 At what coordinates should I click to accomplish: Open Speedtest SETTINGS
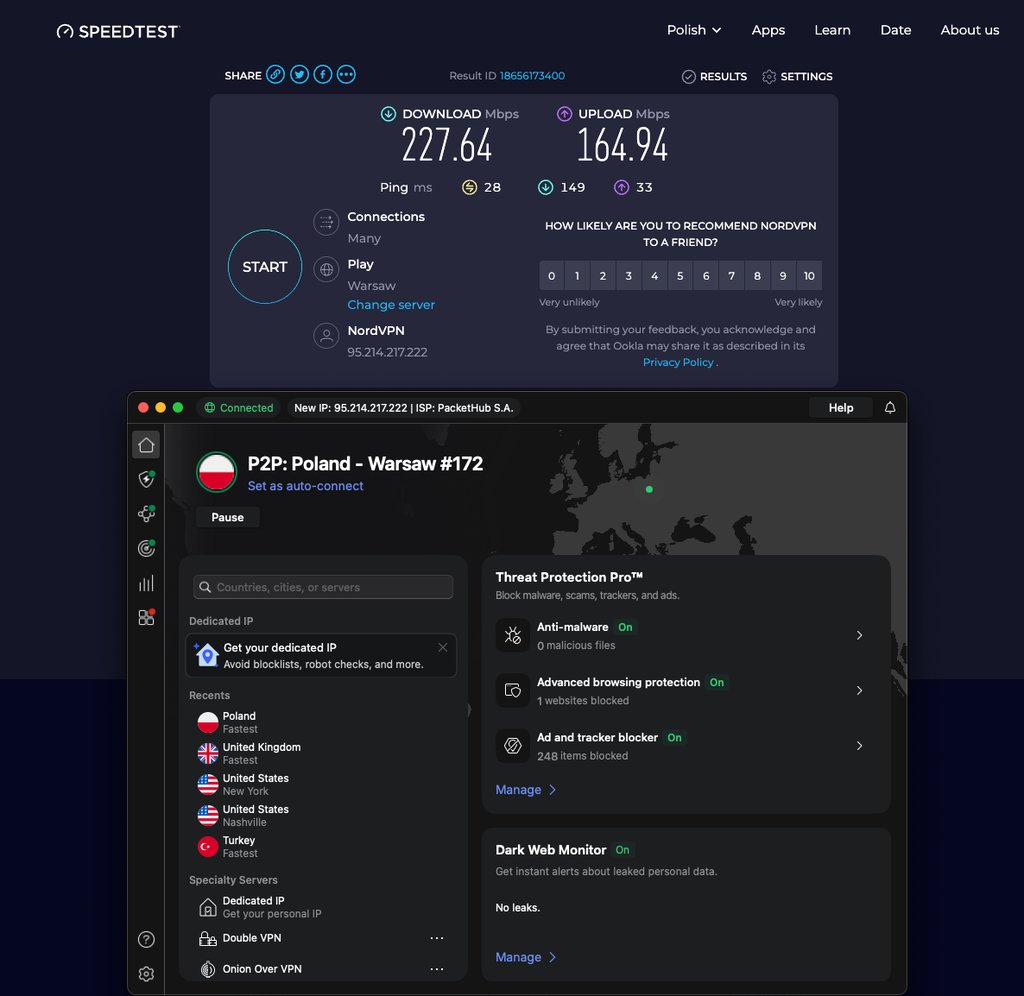[x=797, y=76]
